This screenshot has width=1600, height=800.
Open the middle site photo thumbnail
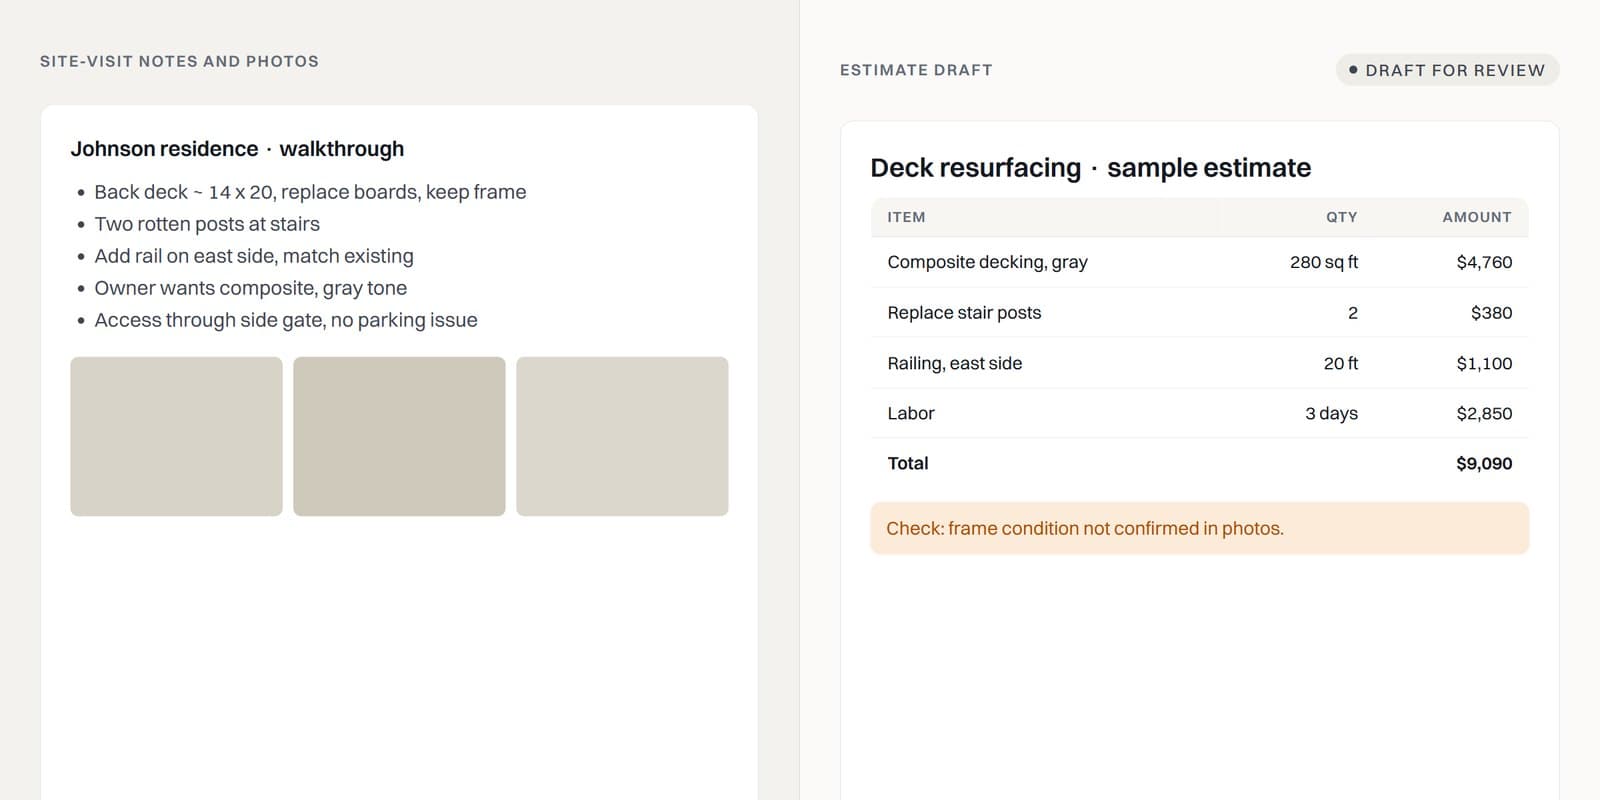click(399, 436)
